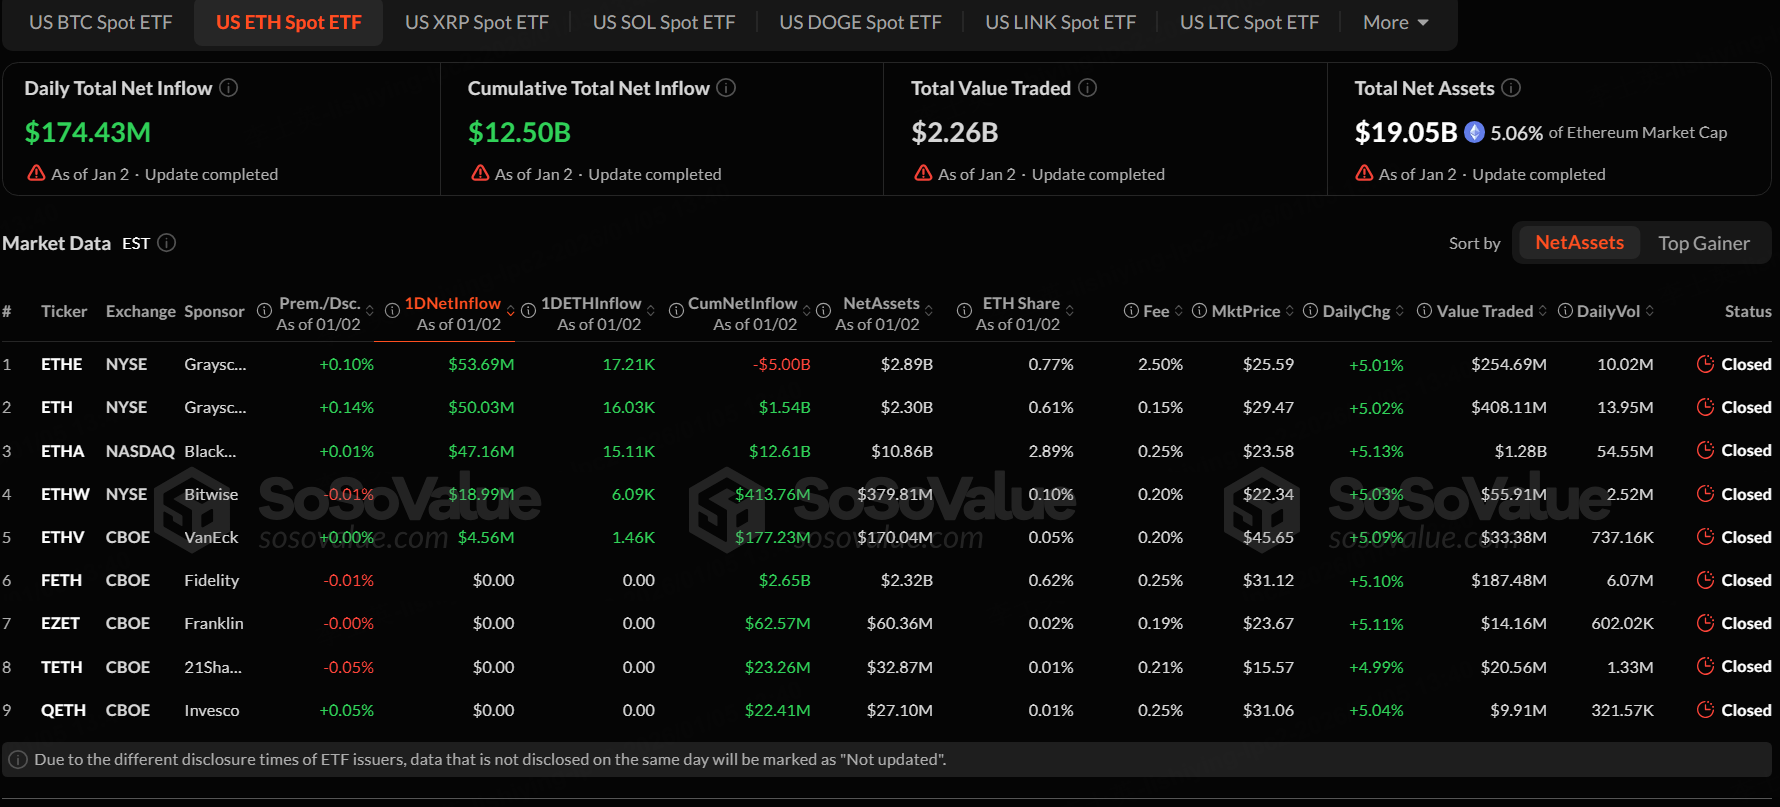Switch sorting to Top Gainer
1780x807 pixels.
tap(1704, 243)
